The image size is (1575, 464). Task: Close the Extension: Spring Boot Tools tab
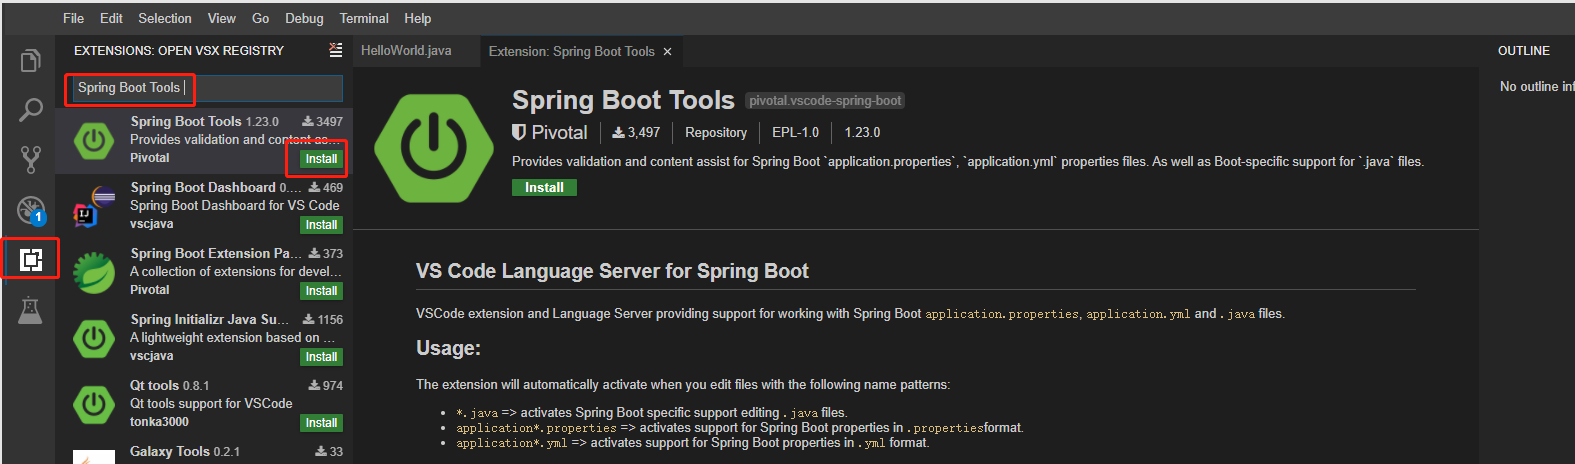[667, 51]
